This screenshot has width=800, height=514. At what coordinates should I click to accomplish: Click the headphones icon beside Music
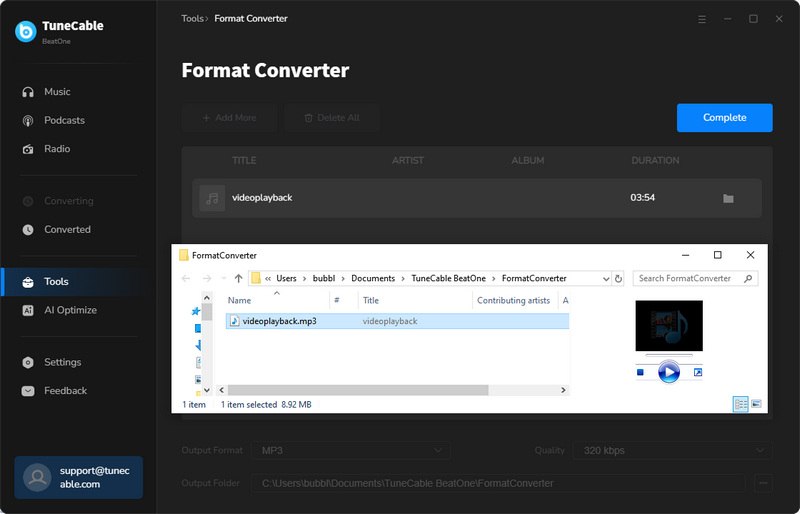click(x=28, y=92)
